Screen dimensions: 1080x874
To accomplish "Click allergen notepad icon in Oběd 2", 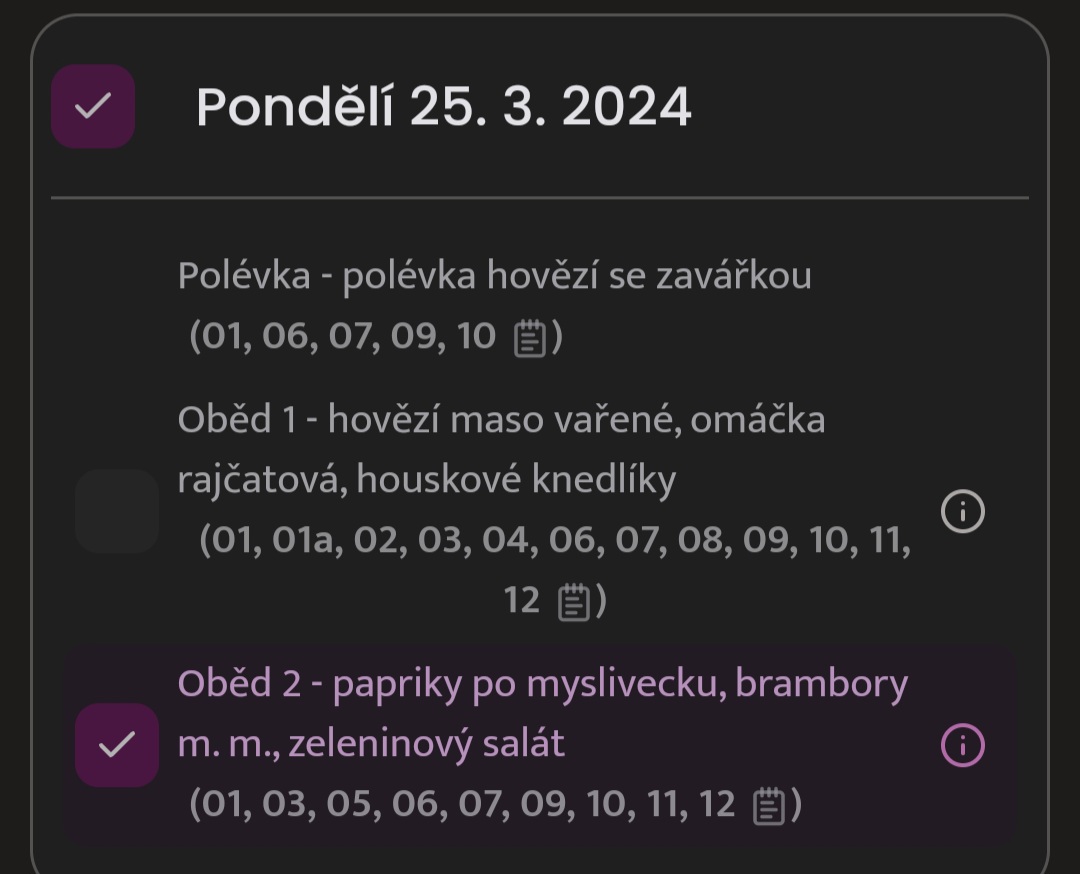I will point(769,805).
